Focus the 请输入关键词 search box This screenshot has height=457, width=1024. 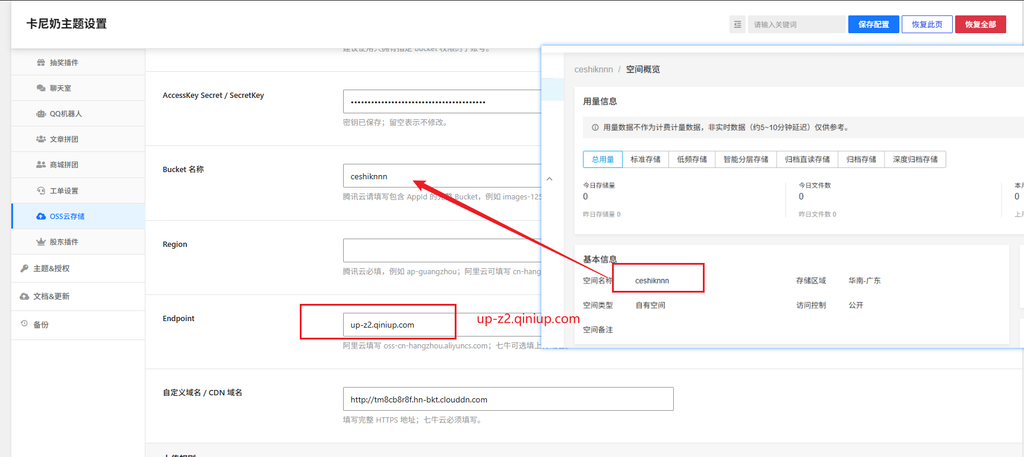797,25
